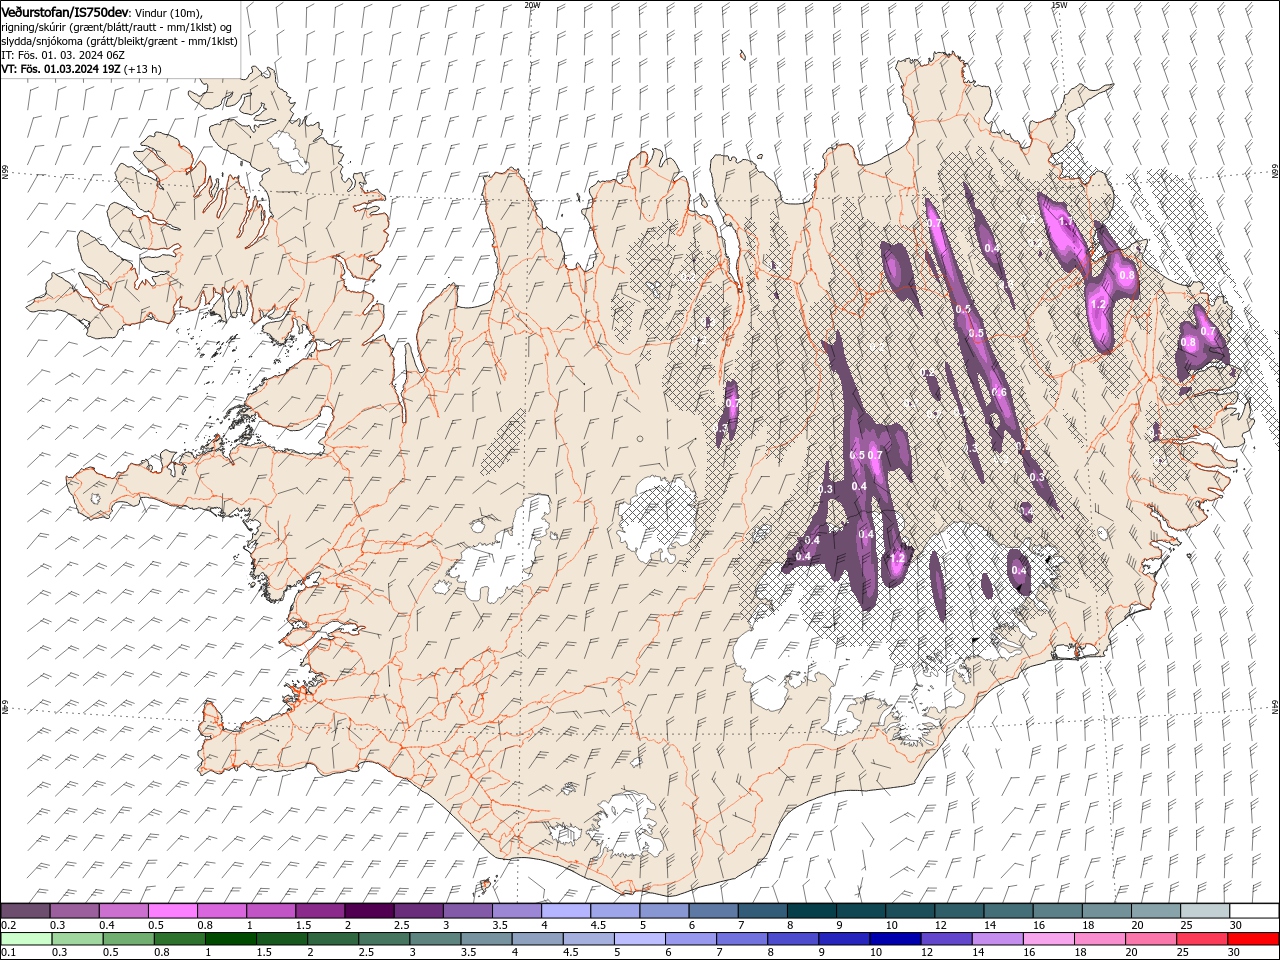The width and height of the screenshot is (1280, 960).
Task: Select dark teal snow swatch between 9 and 10
Action: (860, 910)
